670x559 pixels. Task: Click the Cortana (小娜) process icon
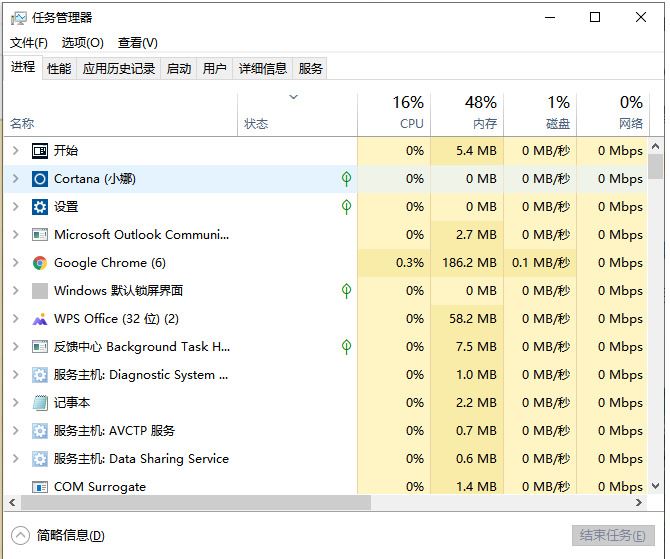point(40,179)
